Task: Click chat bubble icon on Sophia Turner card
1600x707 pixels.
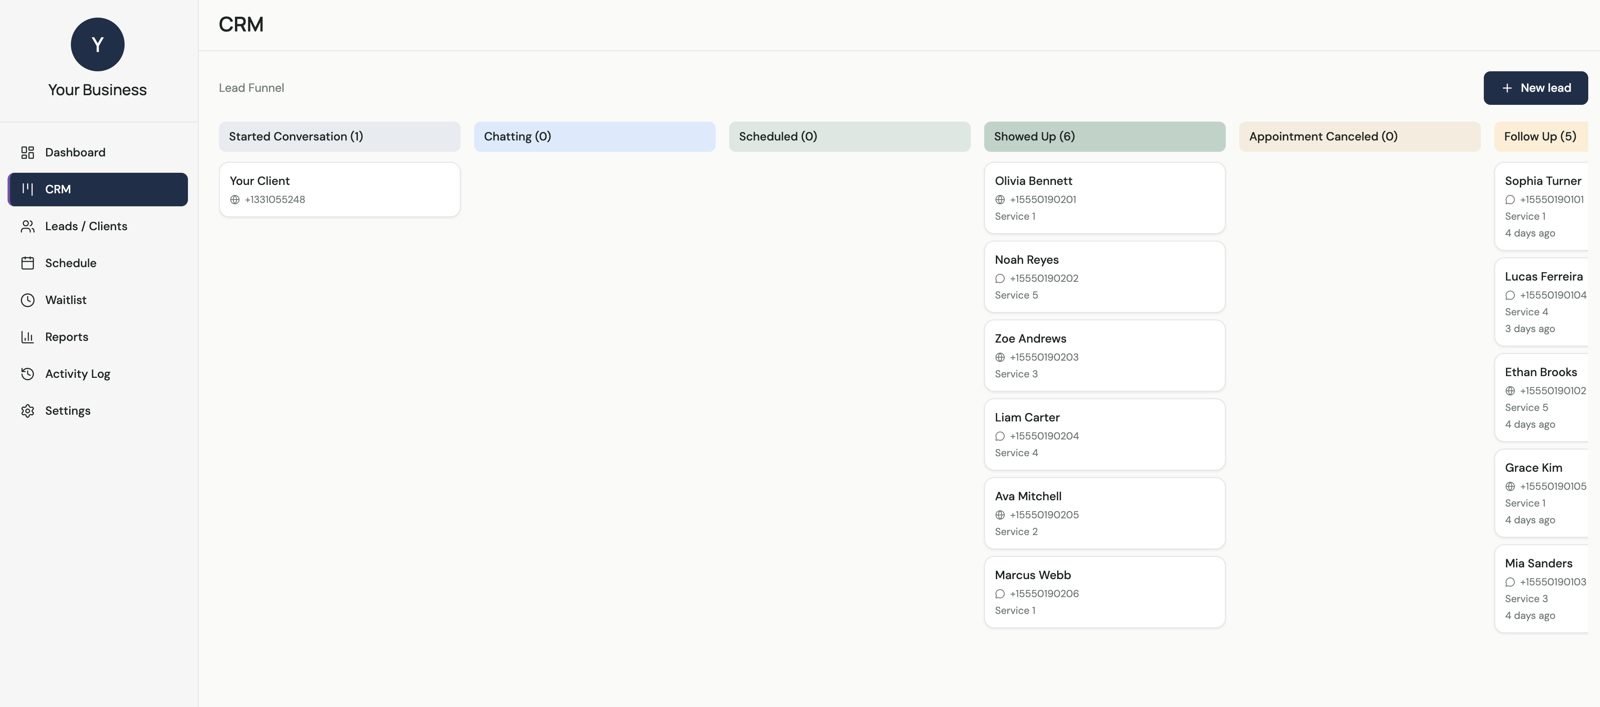Action: point(1510,200)
